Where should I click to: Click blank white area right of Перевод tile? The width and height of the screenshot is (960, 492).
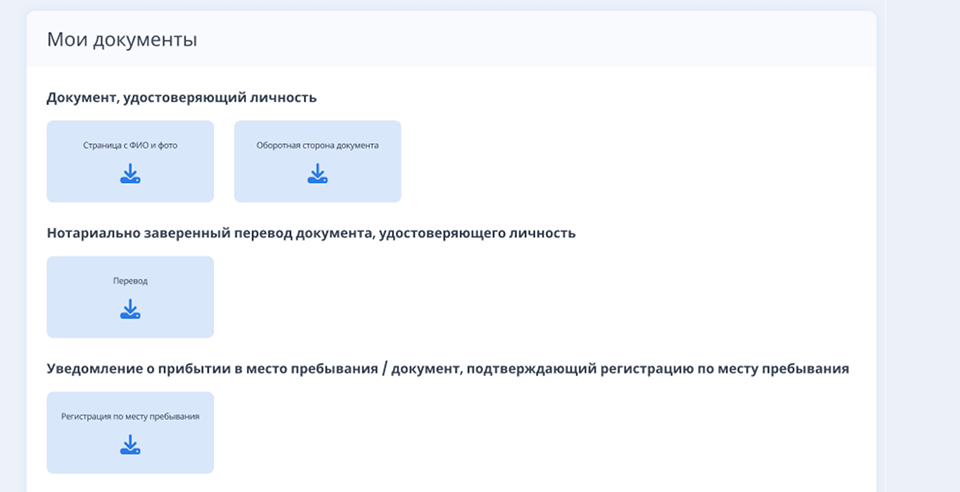(x=500, y=297)
